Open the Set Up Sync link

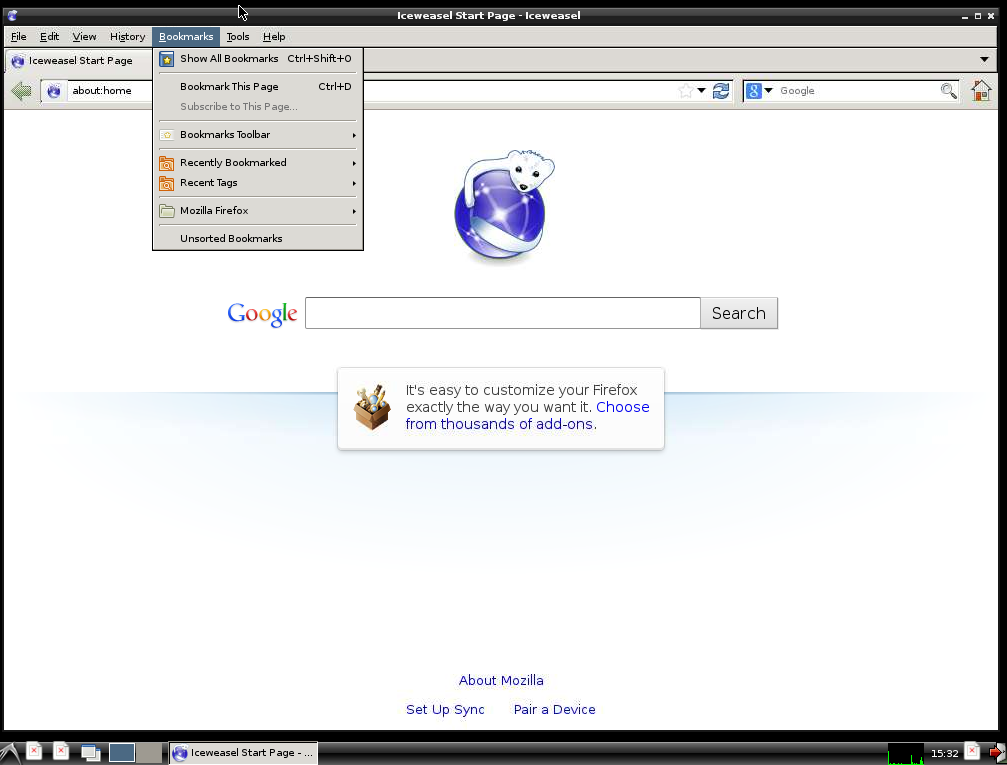point(445,710)
